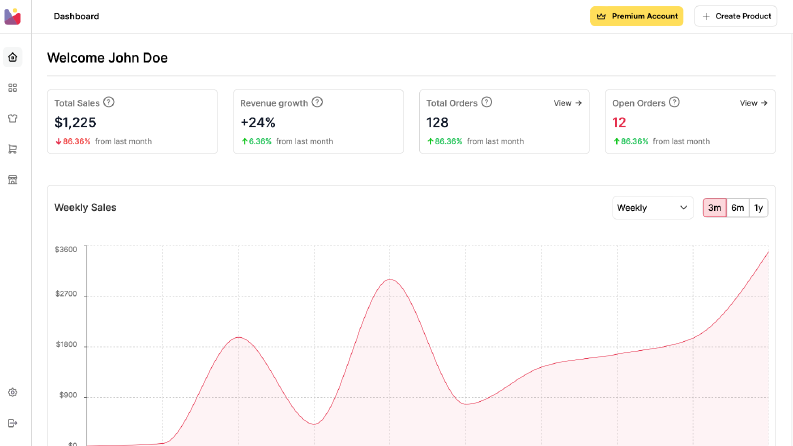
Task: Click the 128 total orders value
Action: 437,122
